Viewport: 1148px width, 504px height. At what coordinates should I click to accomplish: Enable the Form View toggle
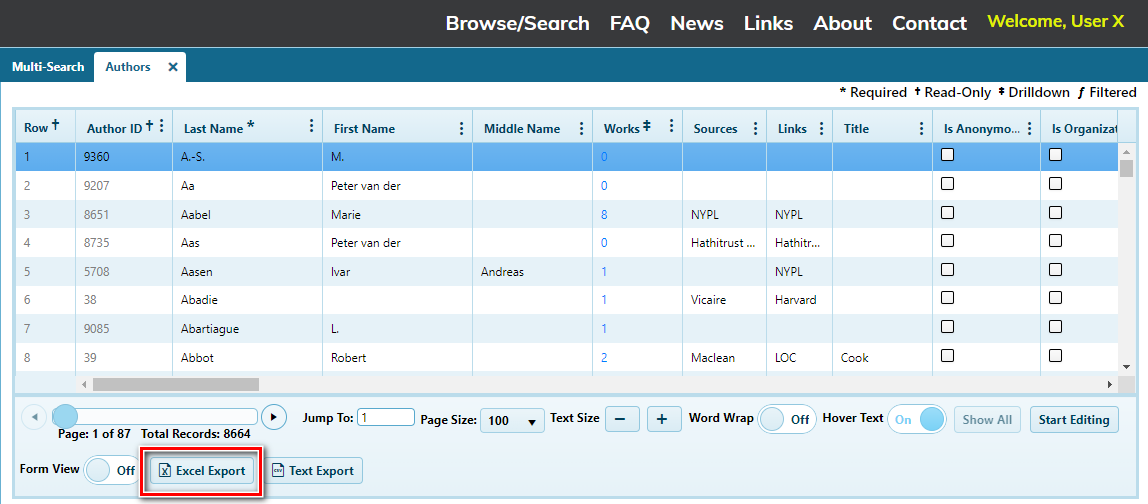111,470
